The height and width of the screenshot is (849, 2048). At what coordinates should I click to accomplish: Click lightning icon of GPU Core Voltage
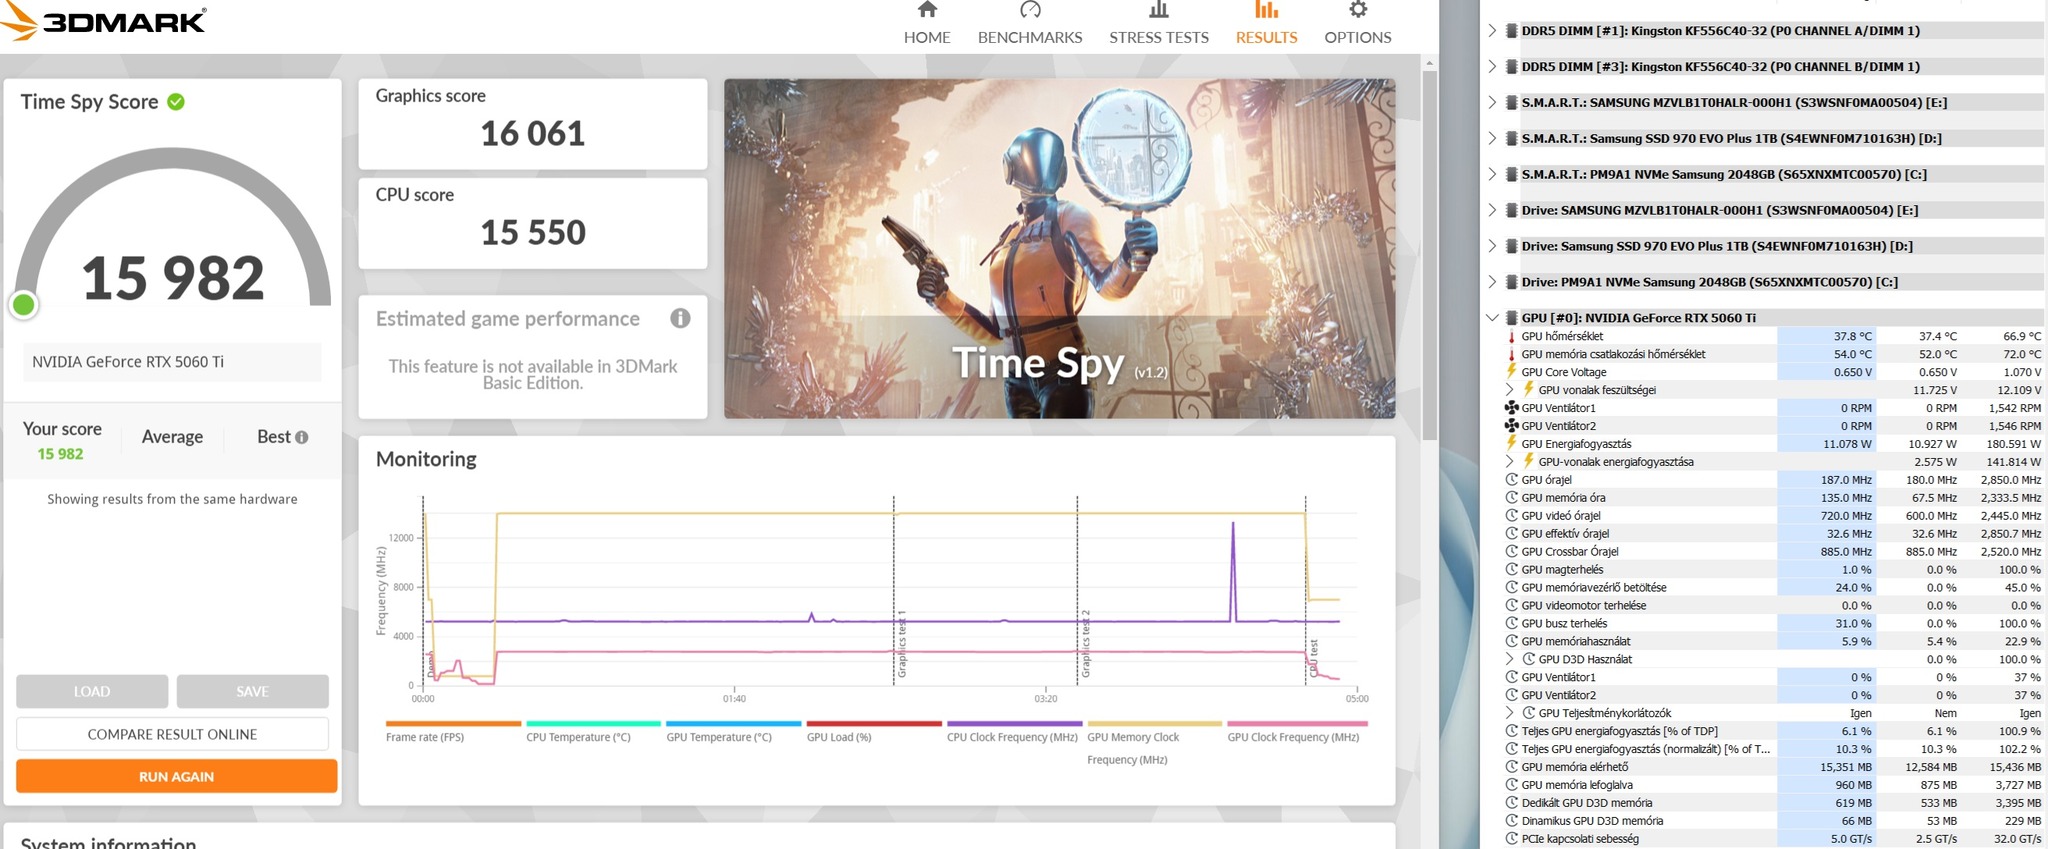click(x=1511, y=372)
